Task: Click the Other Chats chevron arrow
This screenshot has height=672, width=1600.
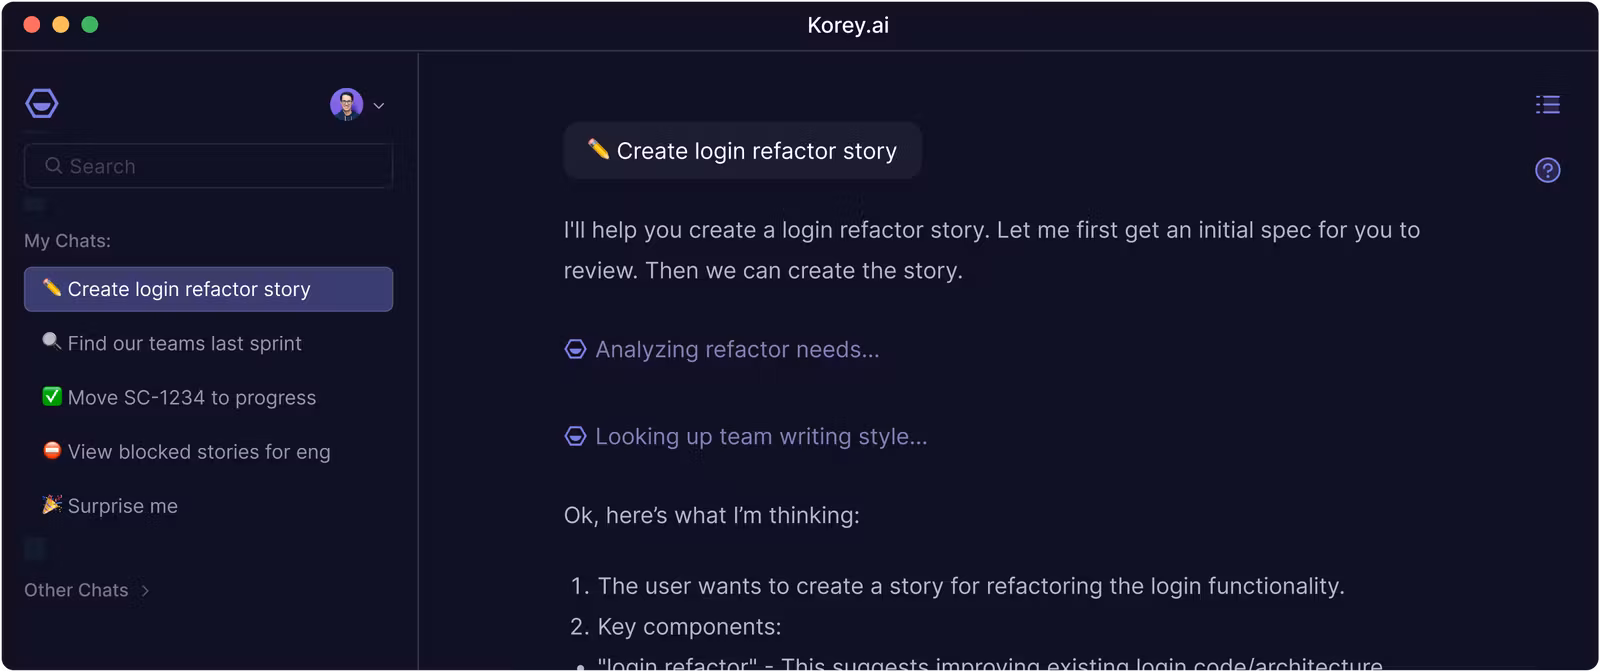Action: coord(145,590)
